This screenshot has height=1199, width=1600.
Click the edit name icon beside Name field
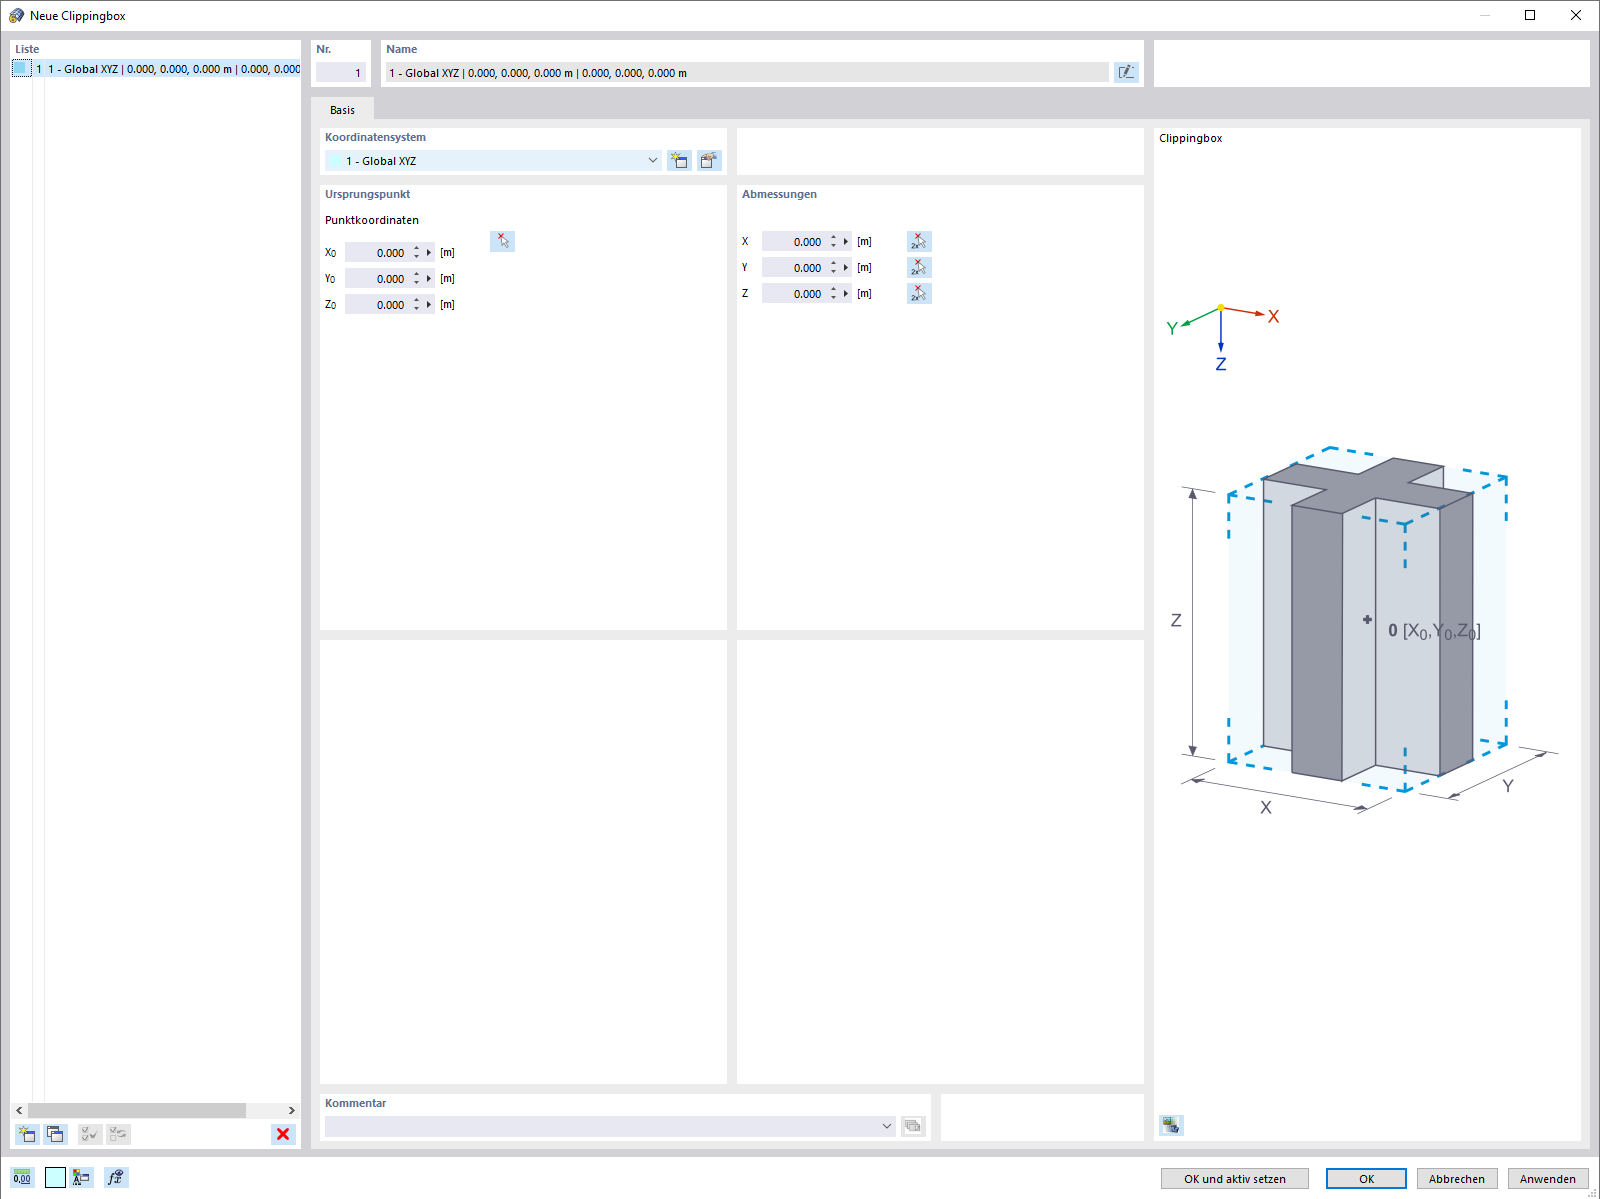tap(1126, 72)
